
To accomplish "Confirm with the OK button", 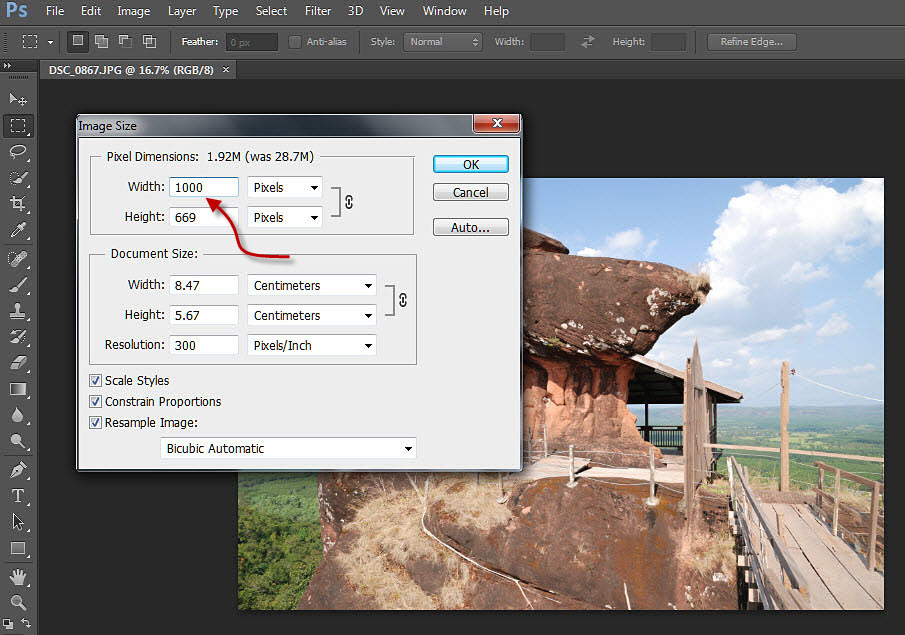I will 471,165.
